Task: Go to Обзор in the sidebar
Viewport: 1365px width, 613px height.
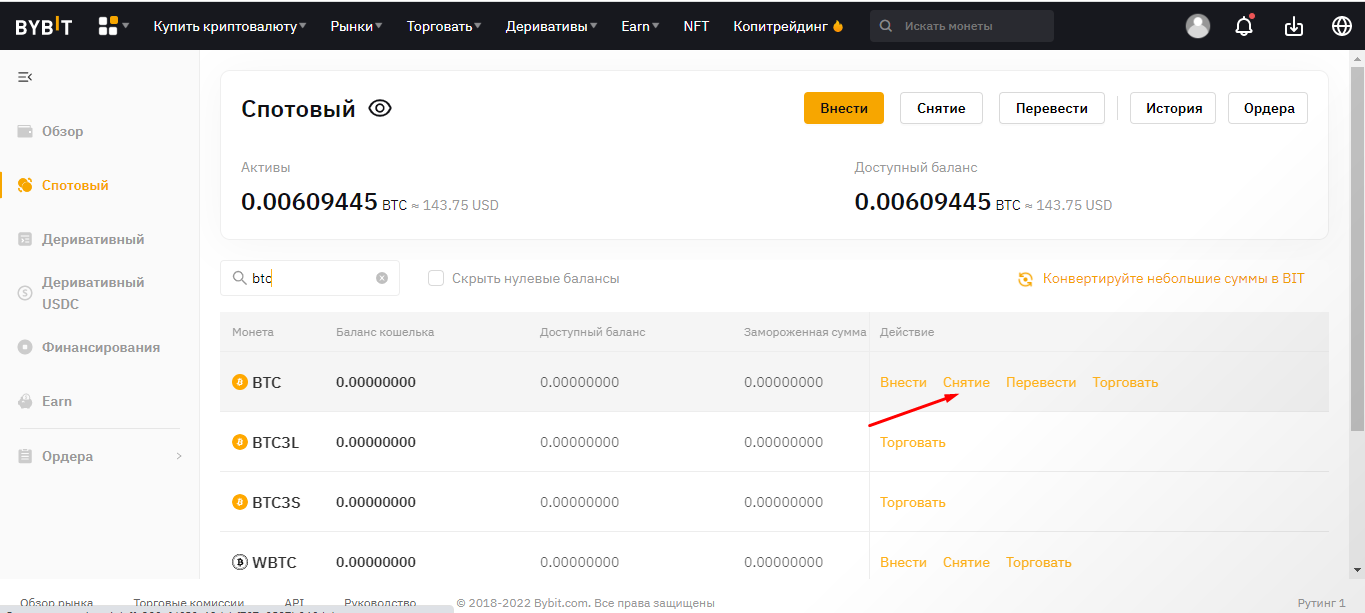Action: pos(63,131)
